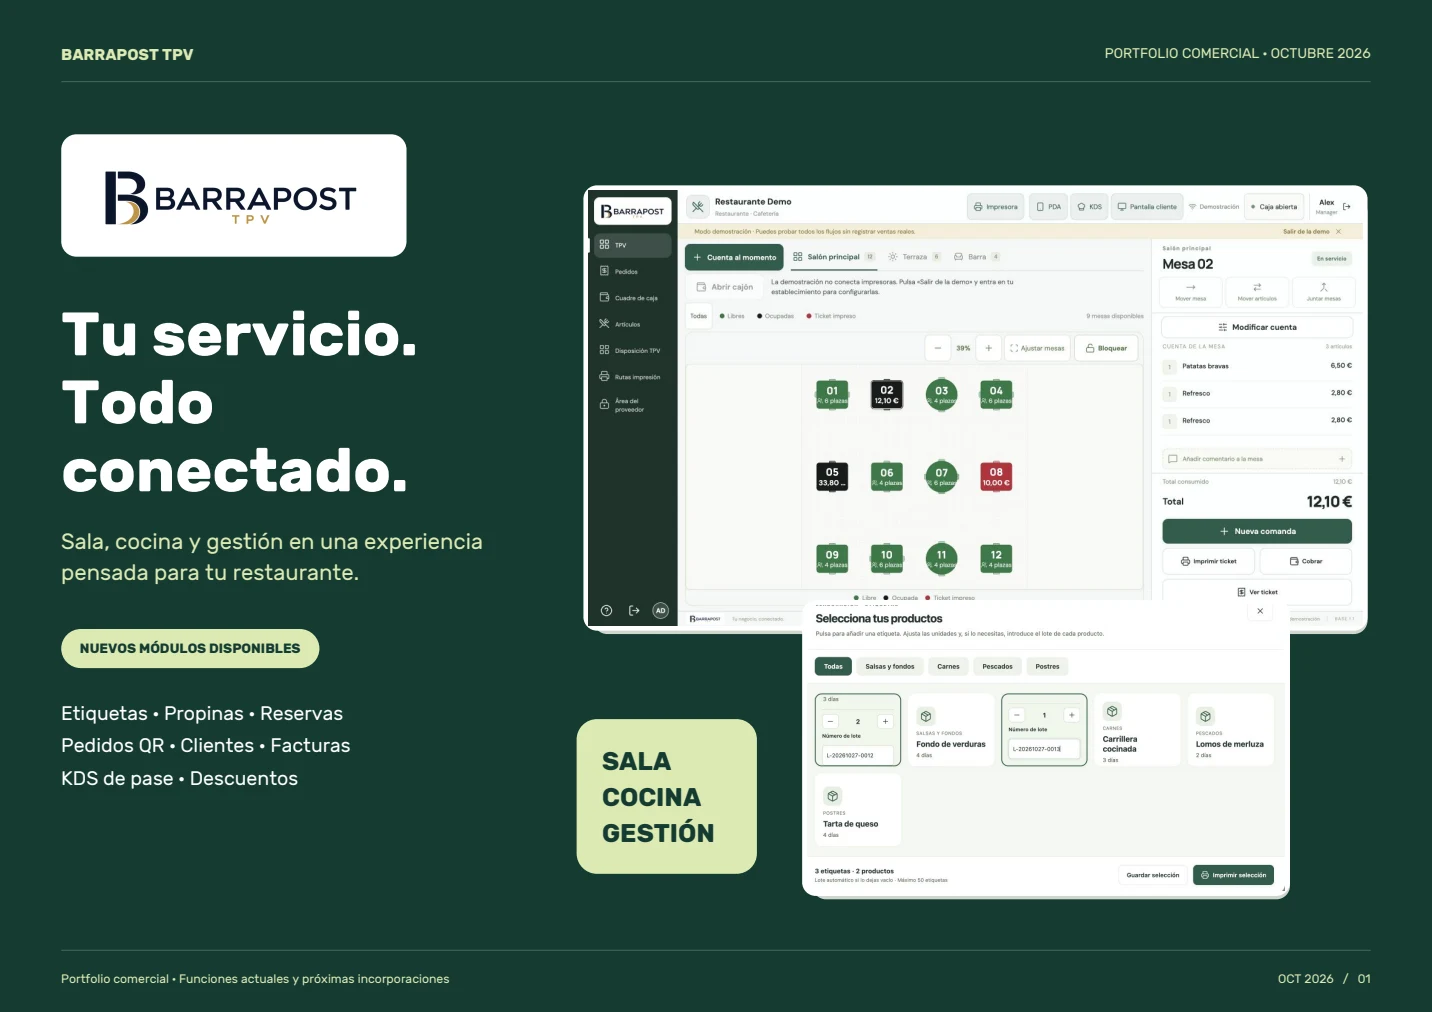The height and width of the screenshot is (1012, 1432).
Task: Switch to the Barra room tab
Action: coord(977,257)
